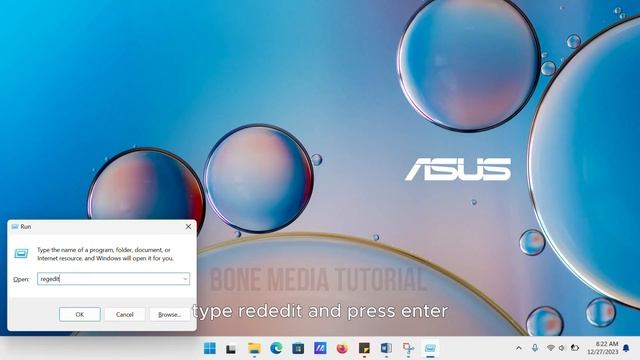This screenshot has width=640, height=360.
Task: Open File Explorer from the taskbar
Action: (x=254, y=348)
